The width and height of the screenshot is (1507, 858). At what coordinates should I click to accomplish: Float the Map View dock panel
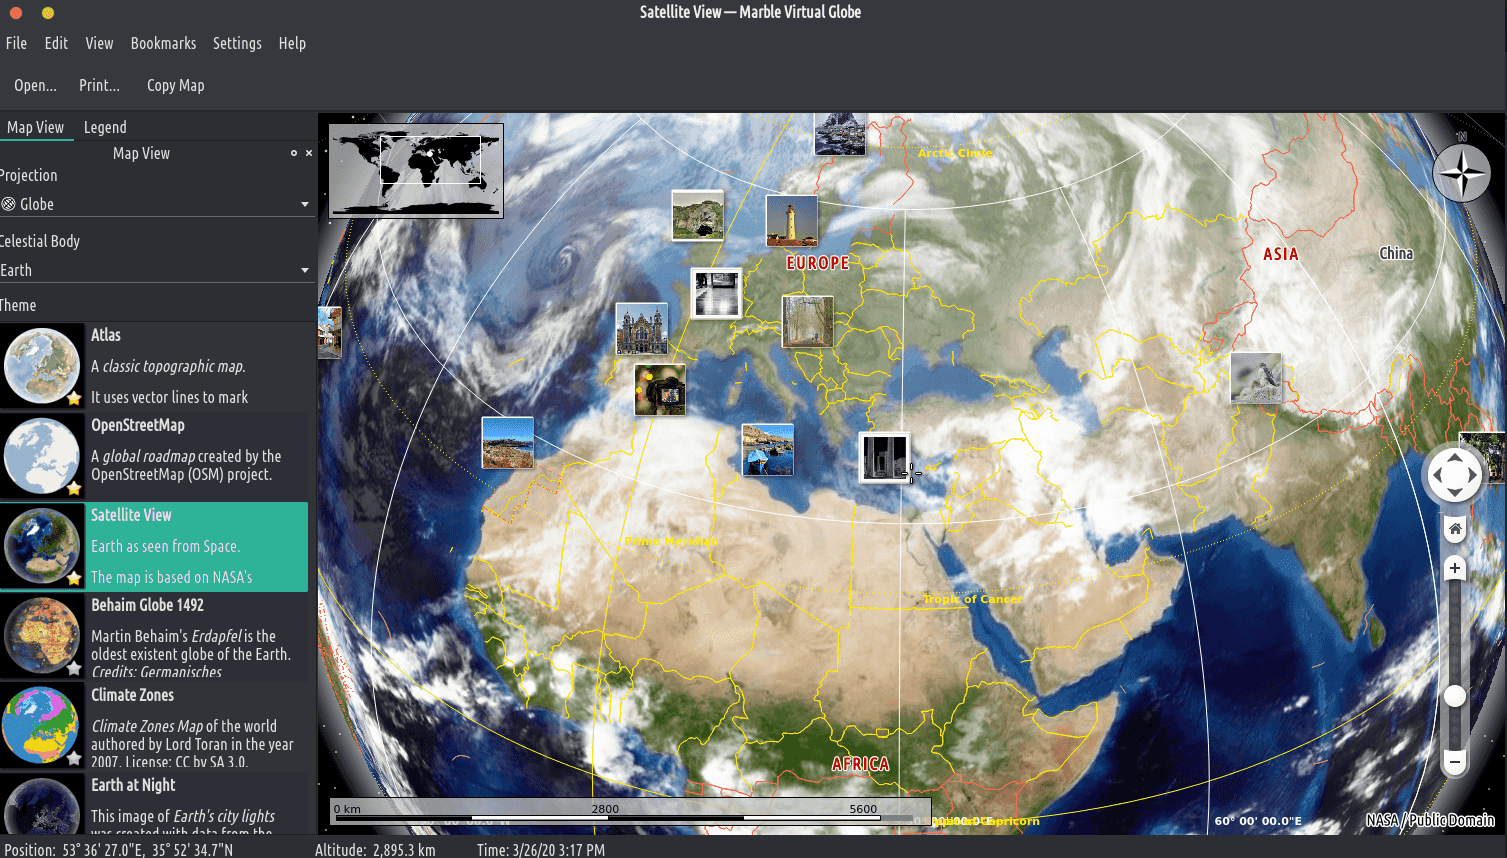pos(294,153)
